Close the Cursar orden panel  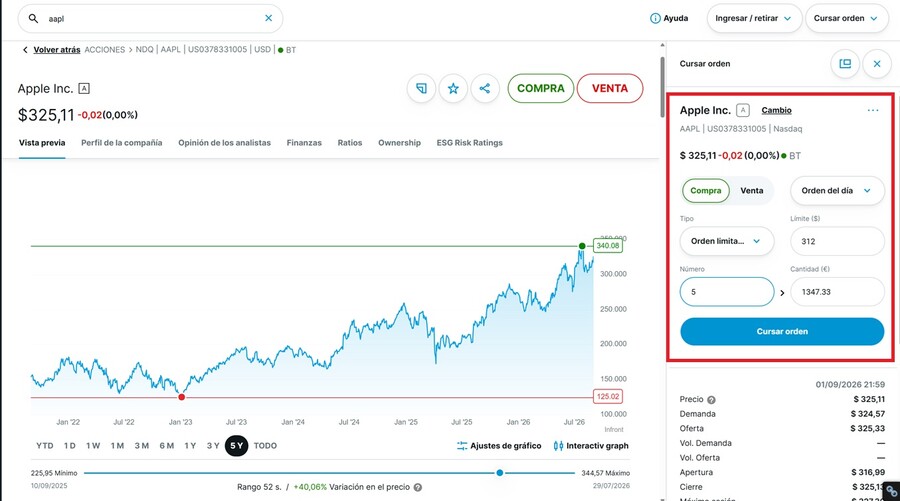tap(877, 64)
